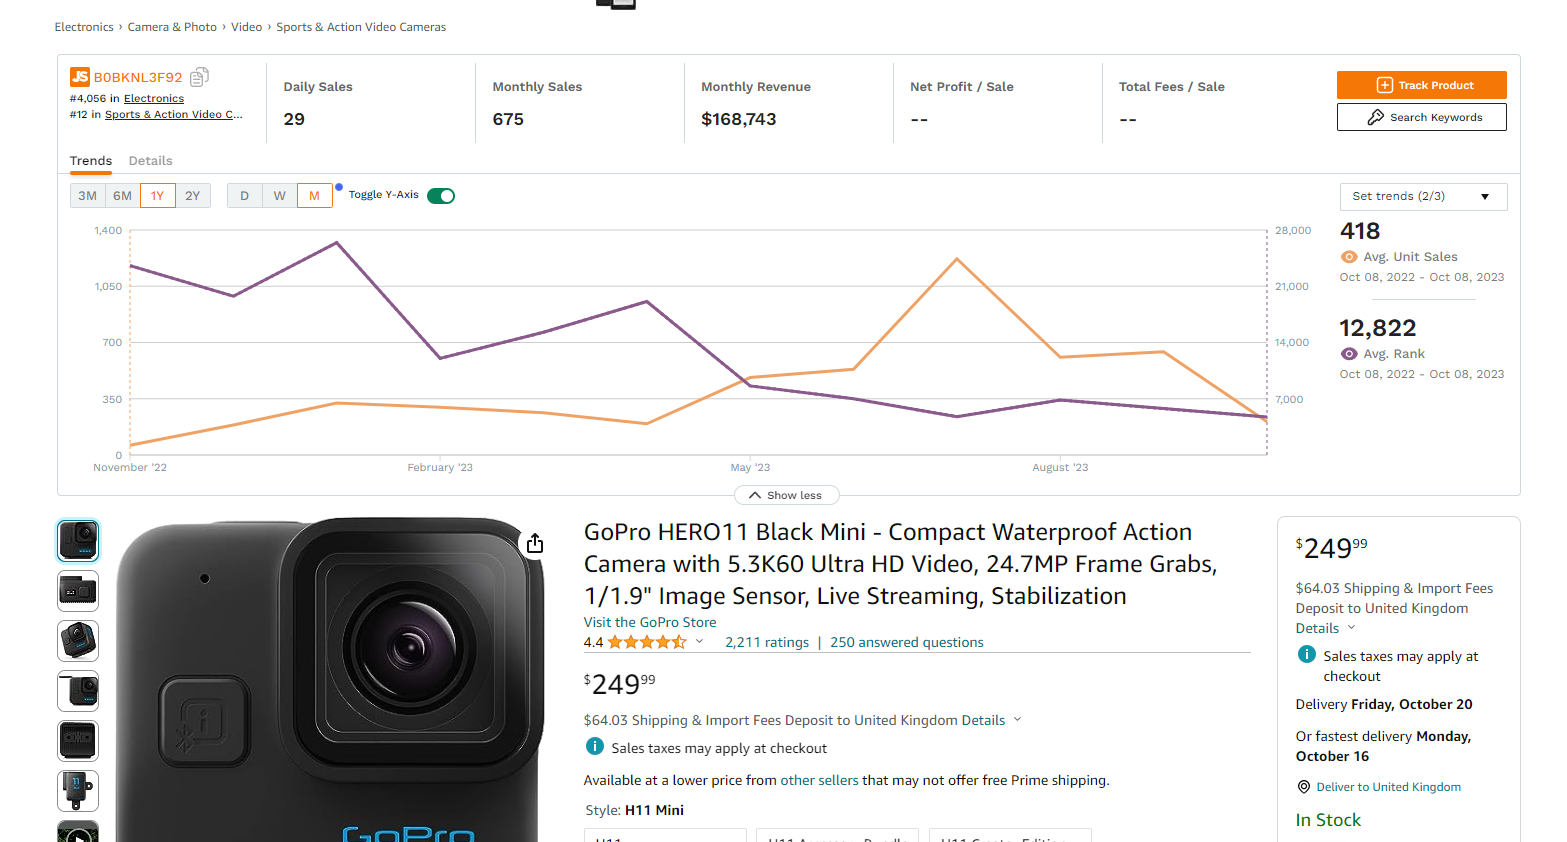Collapse the panel with Show less

(x=786, y=495)
